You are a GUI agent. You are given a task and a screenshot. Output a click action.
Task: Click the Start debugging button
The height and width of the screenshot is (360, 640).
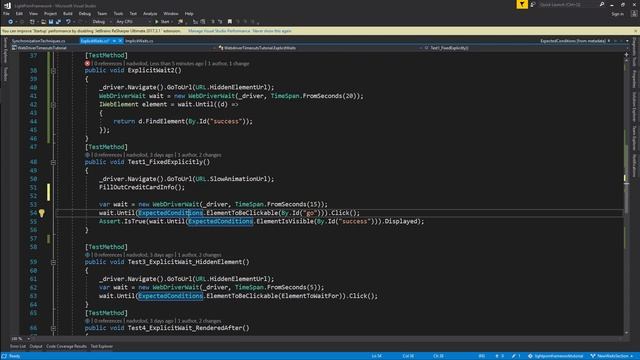pyautogui.click(x=162, y=22)
